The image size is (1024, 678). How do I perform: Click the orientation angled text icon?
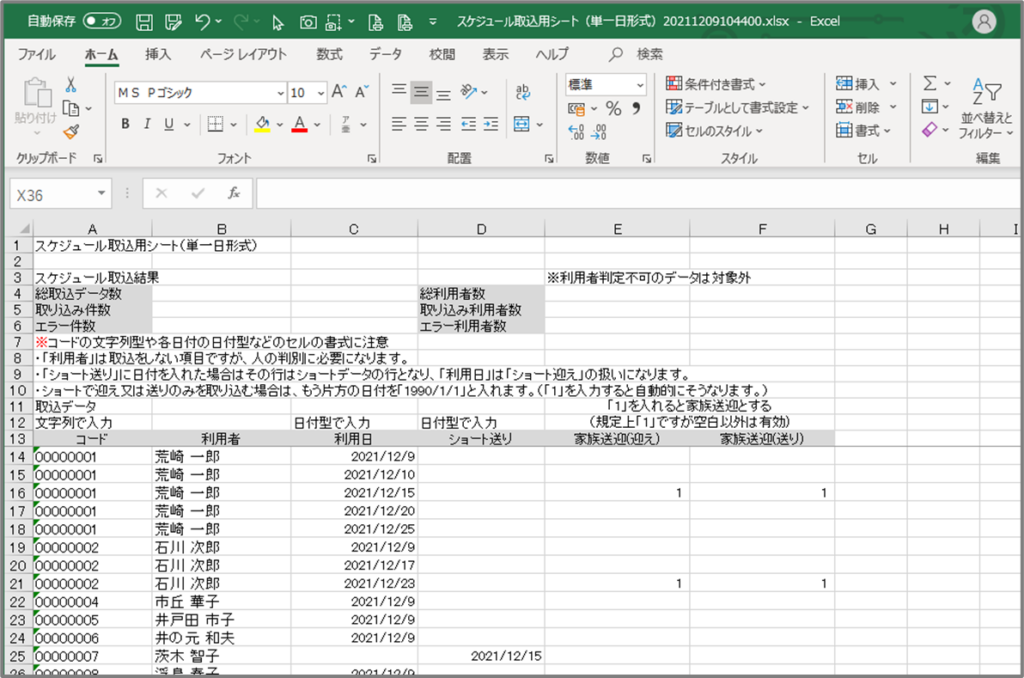469,92
